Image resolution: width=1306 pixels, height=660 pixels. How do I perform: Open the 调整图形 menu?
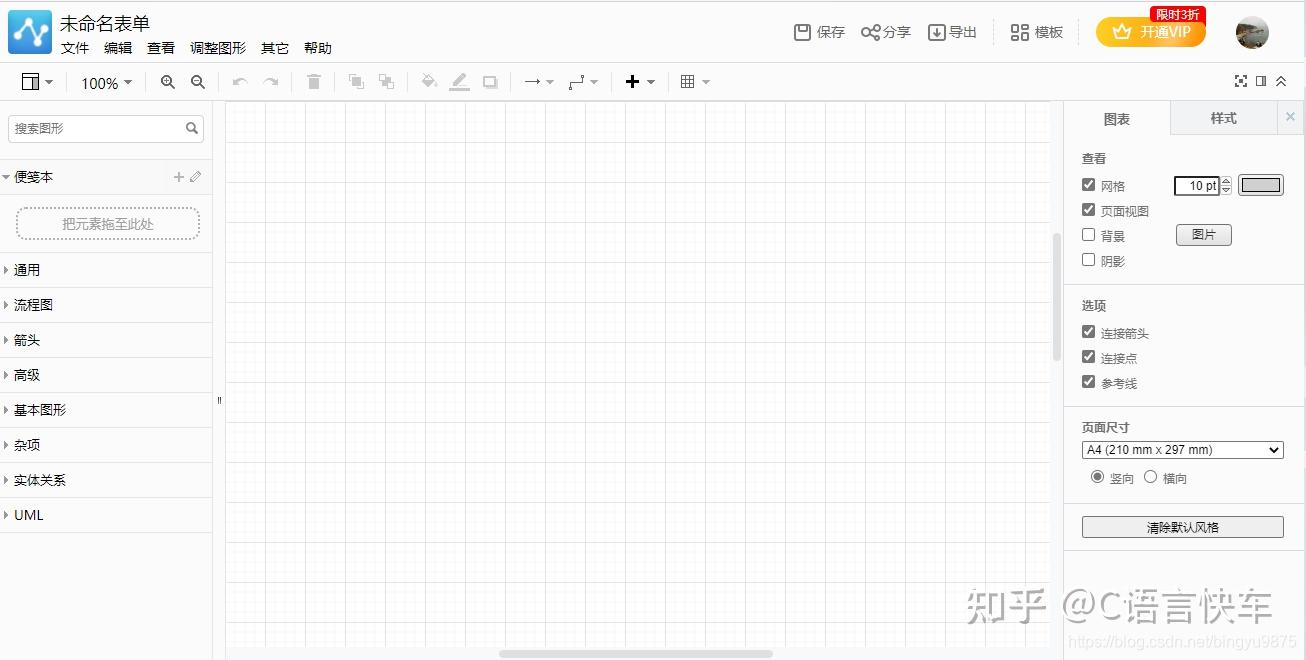pos(218,48)
